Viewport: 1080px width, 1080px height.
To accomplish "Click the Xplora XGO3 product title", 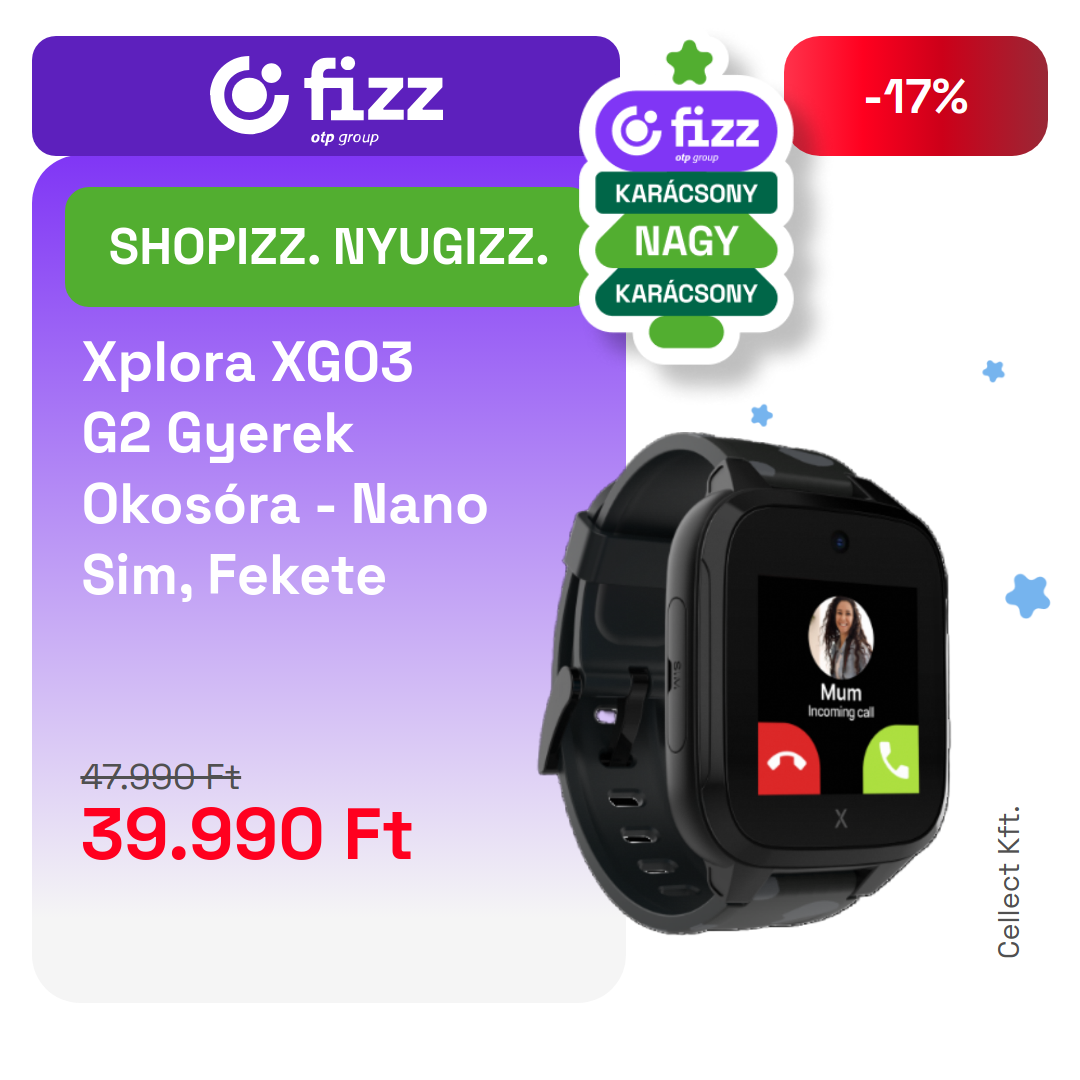I will 285,468.
